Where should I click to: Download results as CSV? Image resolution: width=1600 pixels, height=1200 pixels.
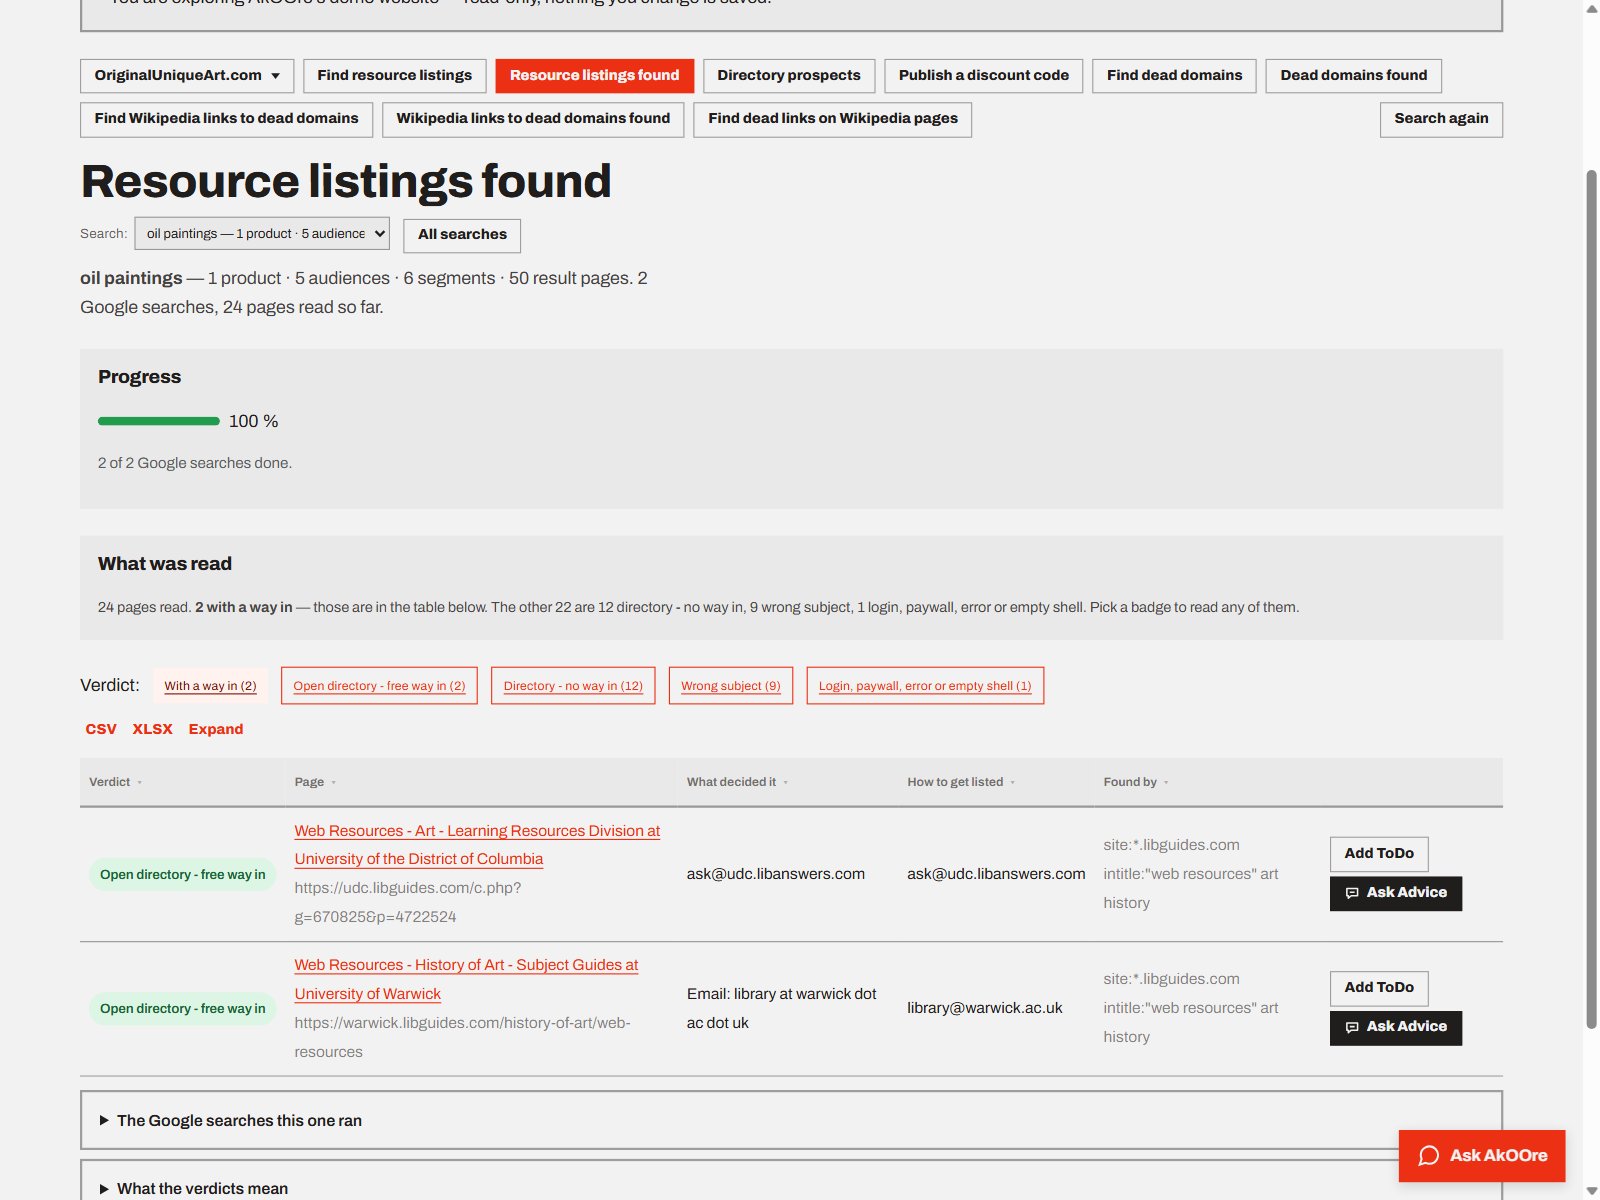pyautogui.click(x=101, y=729)
